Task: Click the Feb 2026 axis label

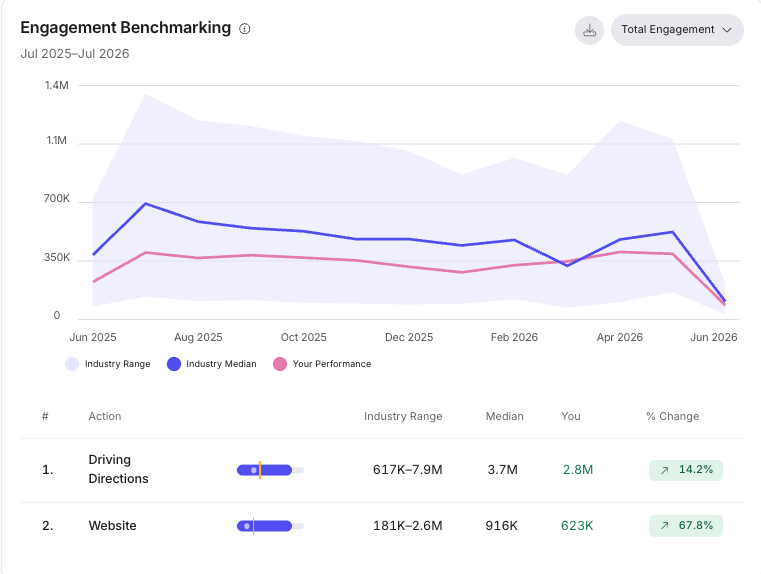Action: (x=514, y=337)
